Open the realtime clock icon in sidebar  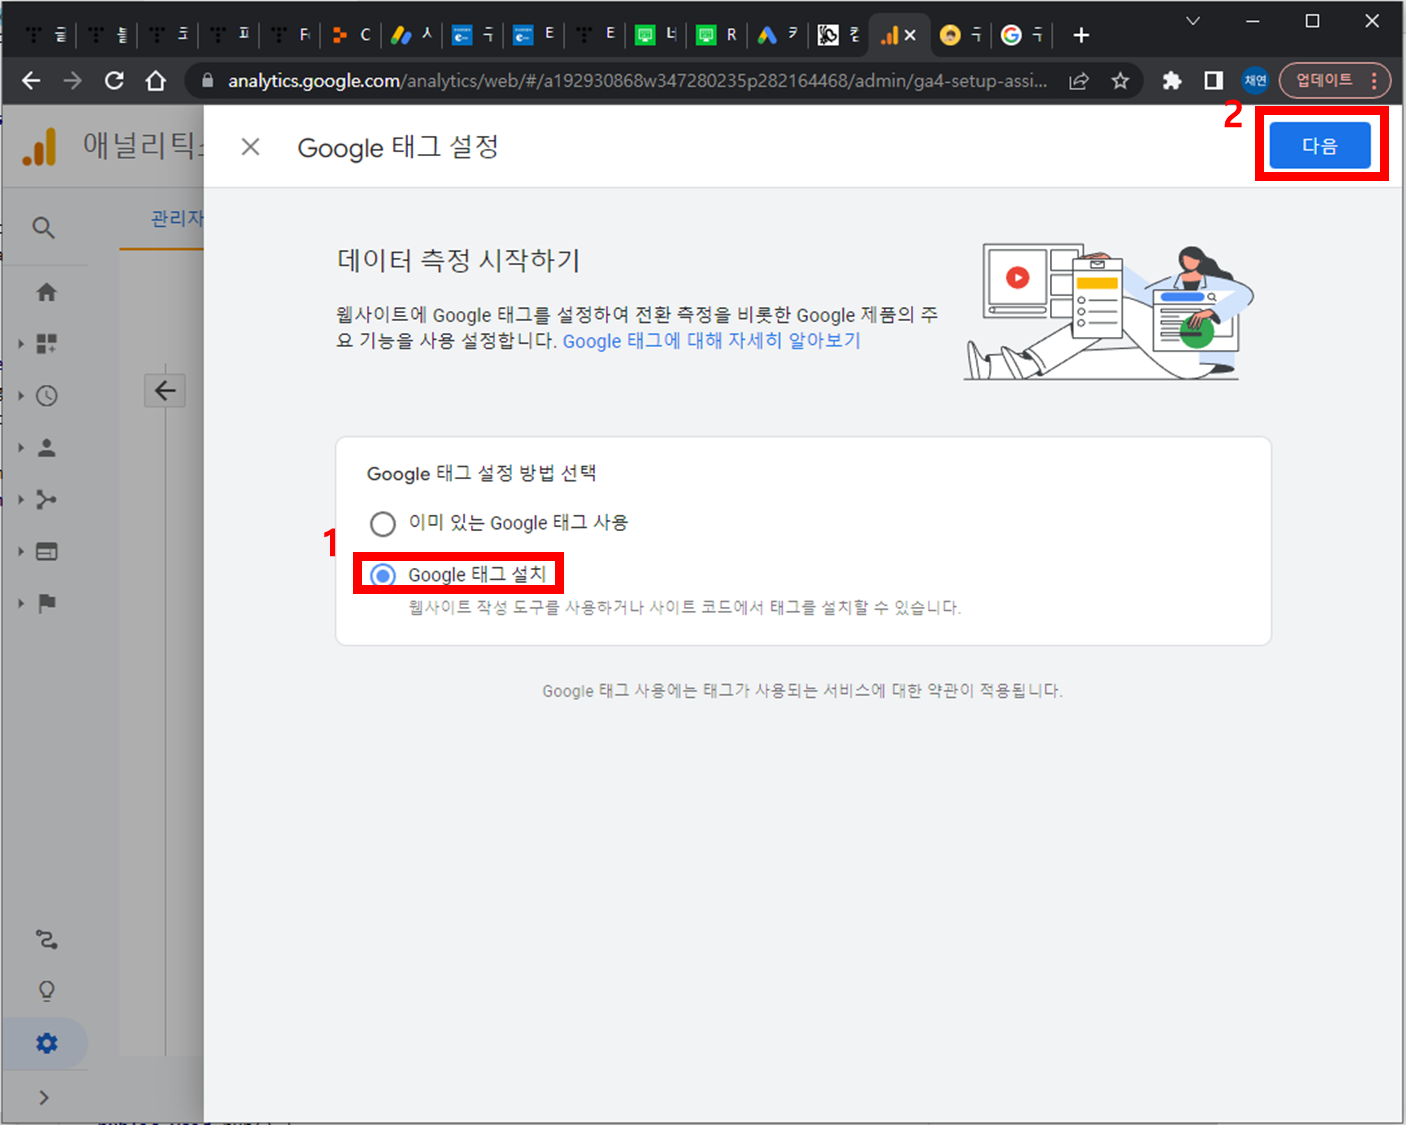coord(46,396)
